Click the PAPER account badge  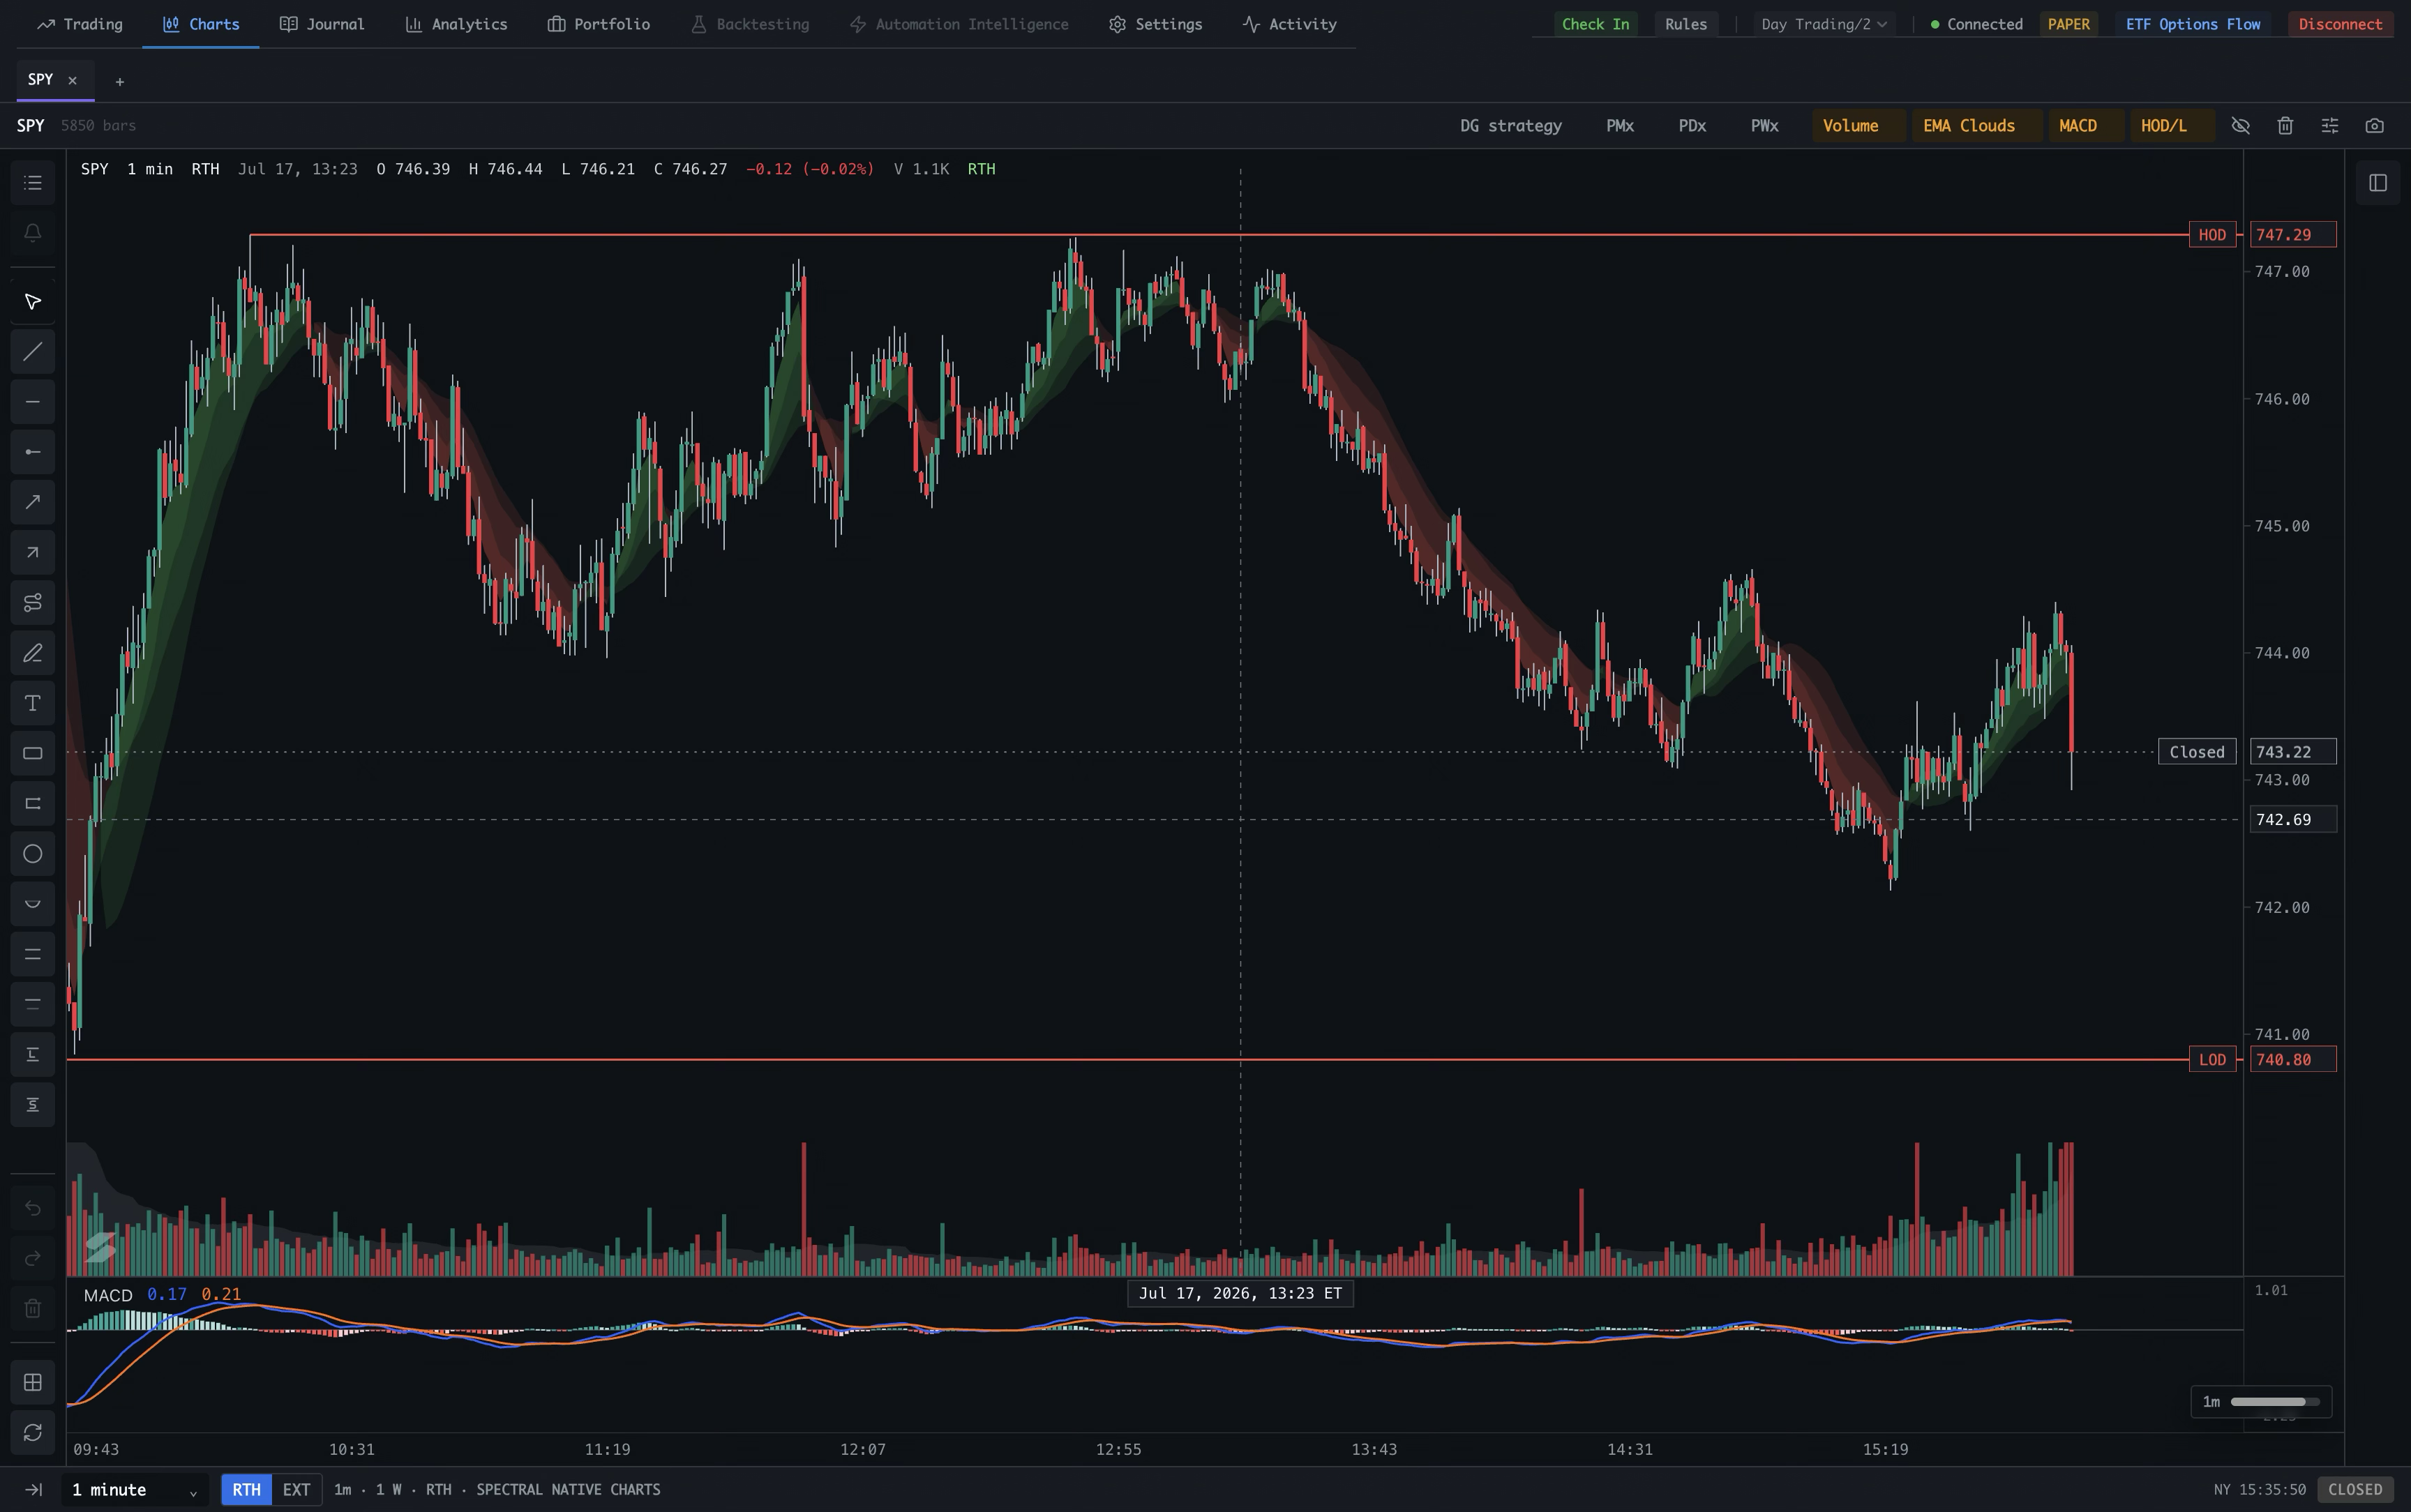click(2068, 24)
